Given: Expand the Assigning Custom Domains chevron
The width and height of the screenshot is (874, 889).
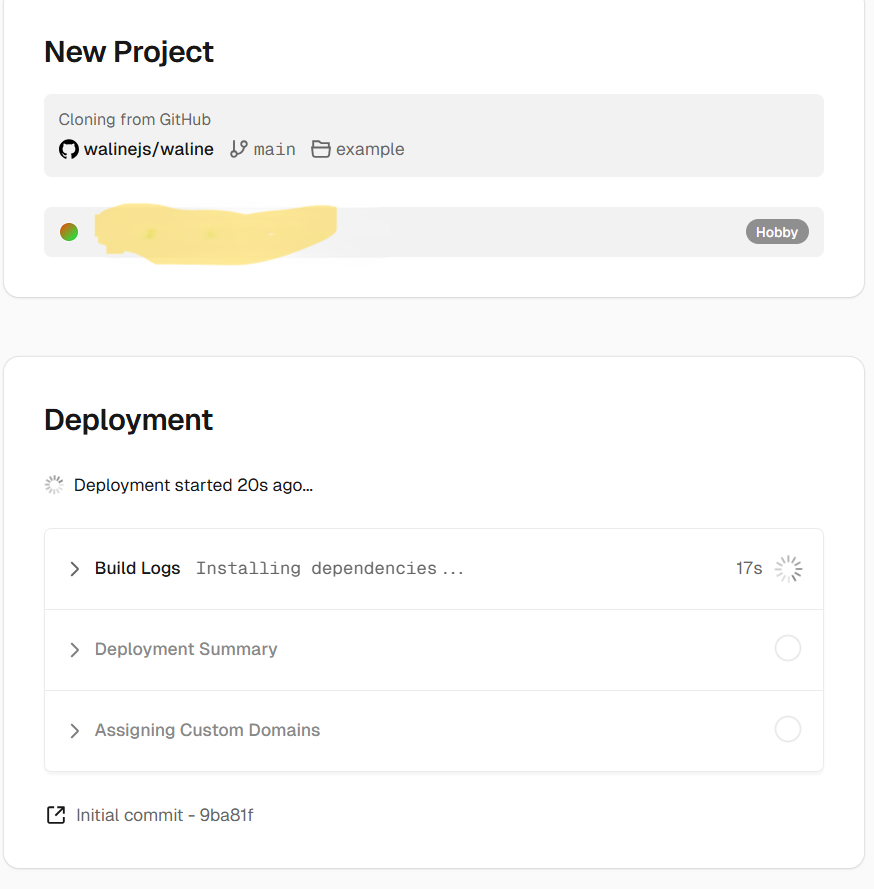Looking at the screenshot, I should pos(74,731).
